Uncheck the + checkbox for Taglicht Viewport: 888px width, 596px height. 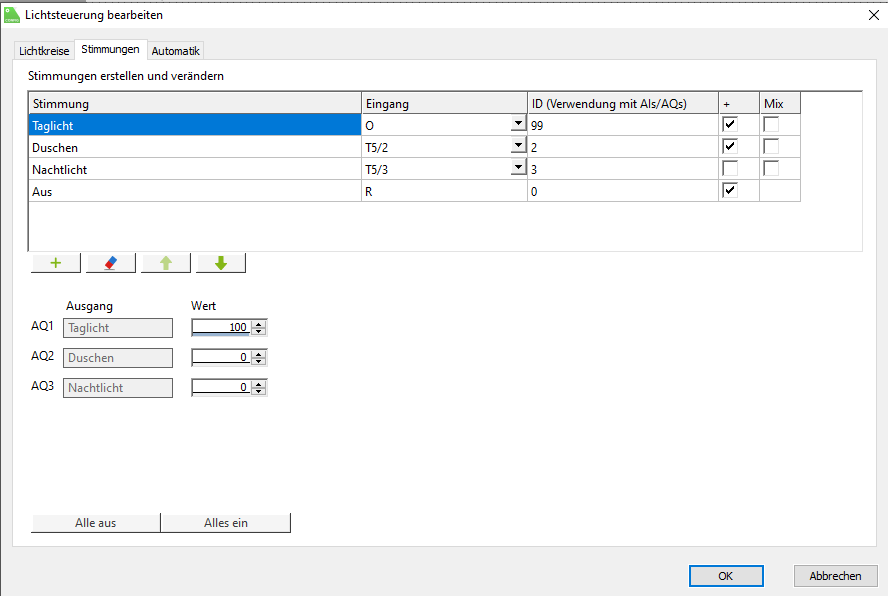coord(730,124)
